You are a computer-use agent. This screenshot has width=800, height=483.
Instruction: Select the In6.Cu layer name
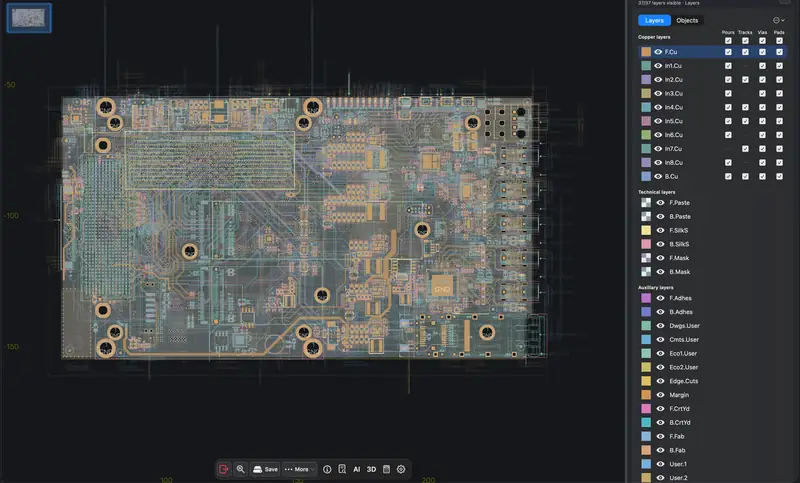tap(673, 135)
